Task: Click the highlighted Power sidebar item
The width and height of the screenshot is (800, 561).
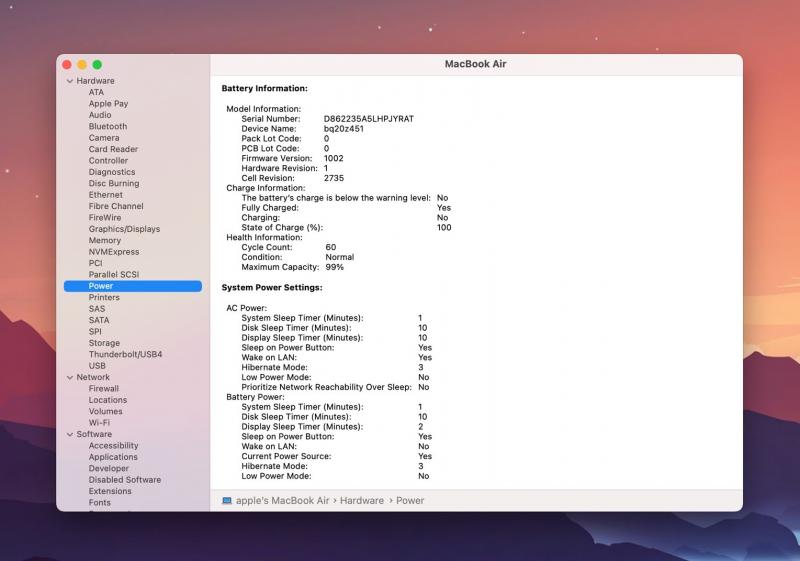Action: pos(101,286)
